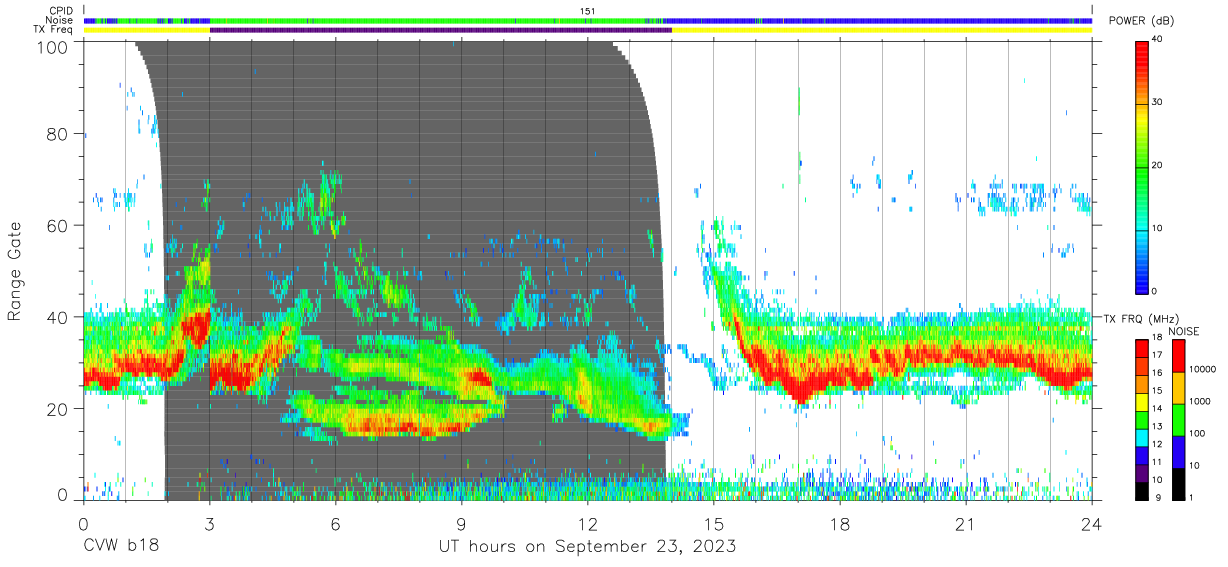Click the '100' tick on NOISE legend
The width and height of the screenshot is (1228, 567).
pos(1195,434)
